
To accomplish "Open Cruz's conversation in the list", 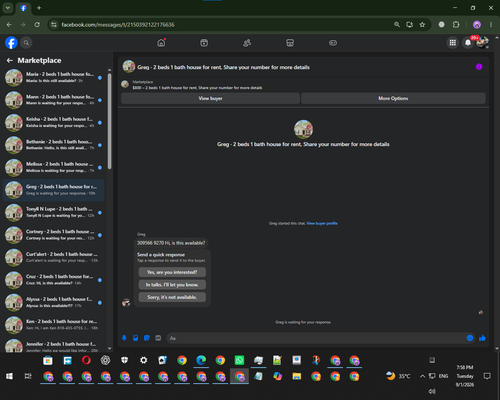I will (x=53, y=280).
